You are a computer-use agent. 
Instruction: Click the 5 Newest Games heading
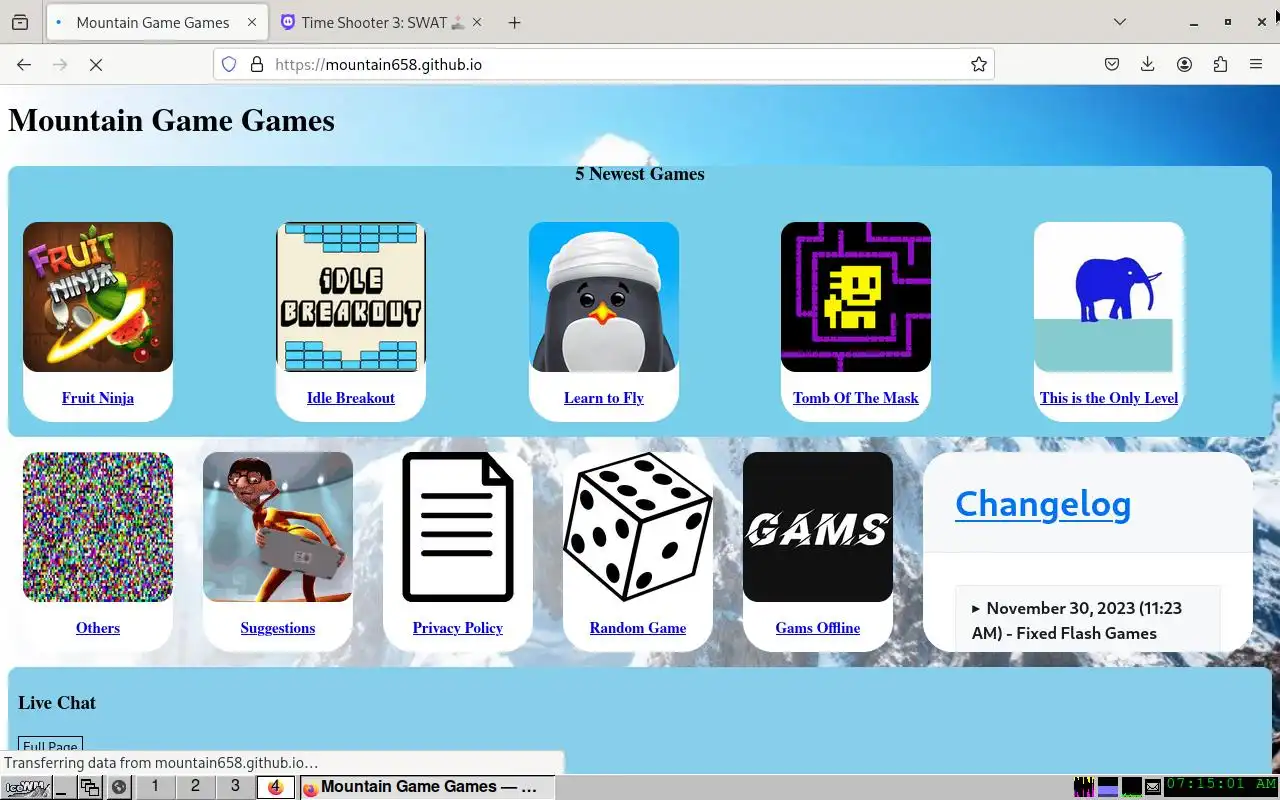point(640,174)
